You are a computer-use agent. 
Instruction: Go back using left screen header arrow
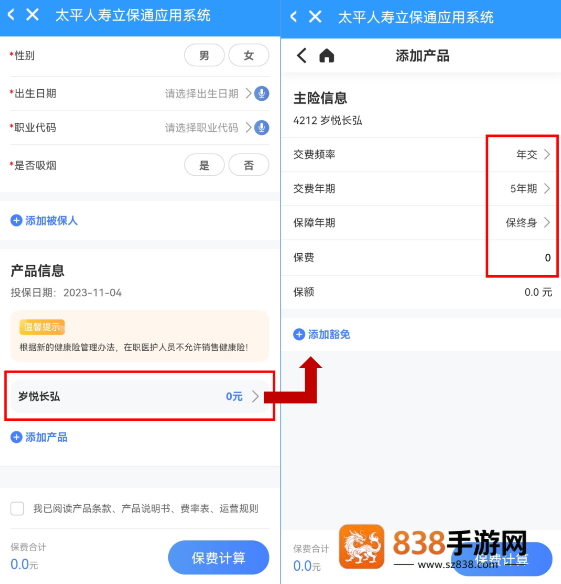tap(11, 15)
